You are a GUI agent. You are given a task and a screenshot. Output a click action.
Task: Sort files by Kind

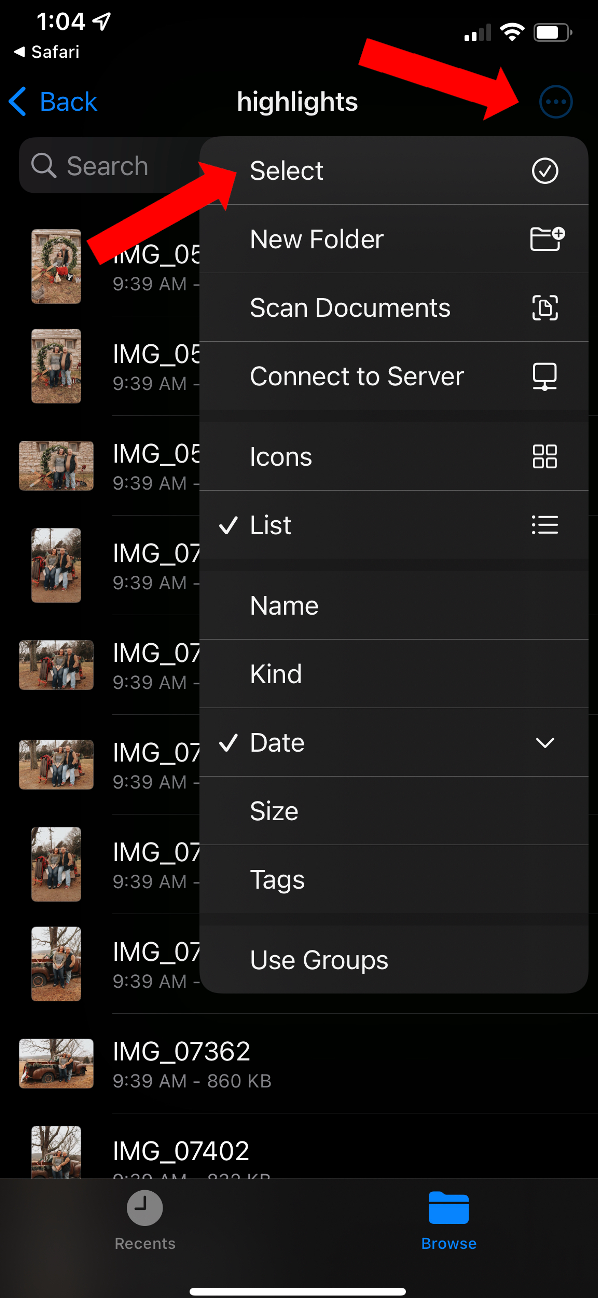coord(394,674)
